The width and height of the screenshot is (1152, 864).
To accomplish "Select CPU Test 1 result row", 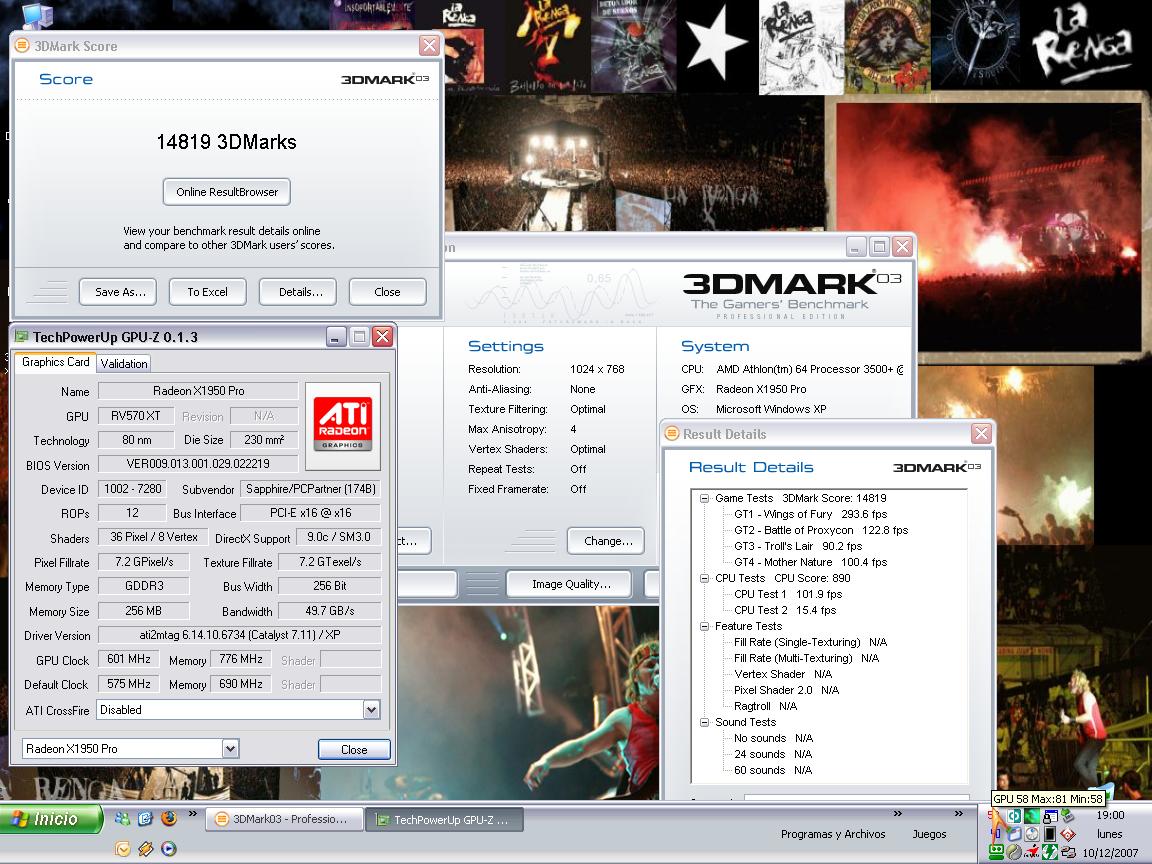I will coord(788,594).
